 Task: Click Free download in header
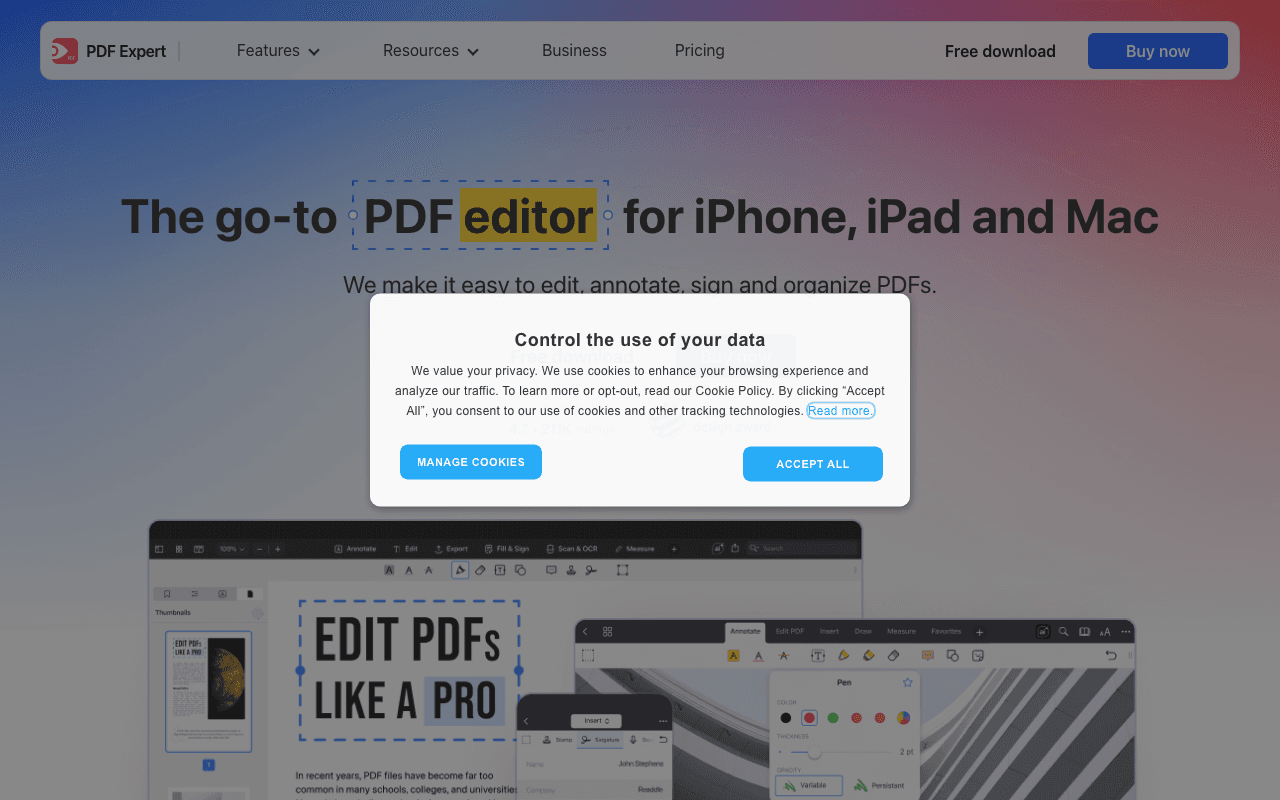[1000, 51]
